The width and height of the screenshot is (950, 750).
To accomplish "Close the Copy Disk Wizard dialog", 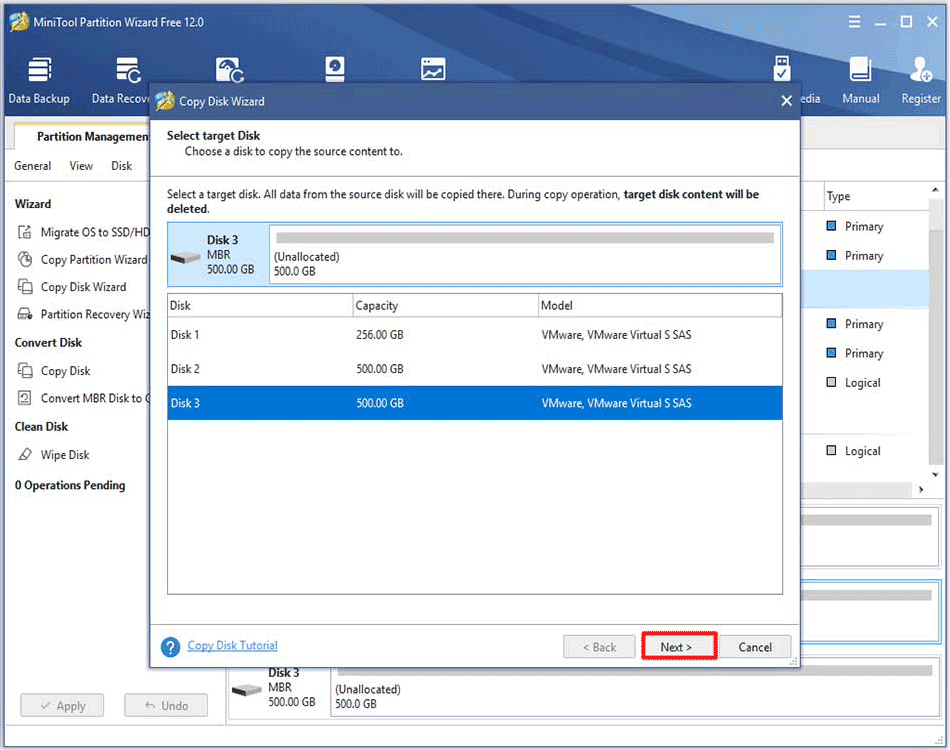I will click(786, 101).
